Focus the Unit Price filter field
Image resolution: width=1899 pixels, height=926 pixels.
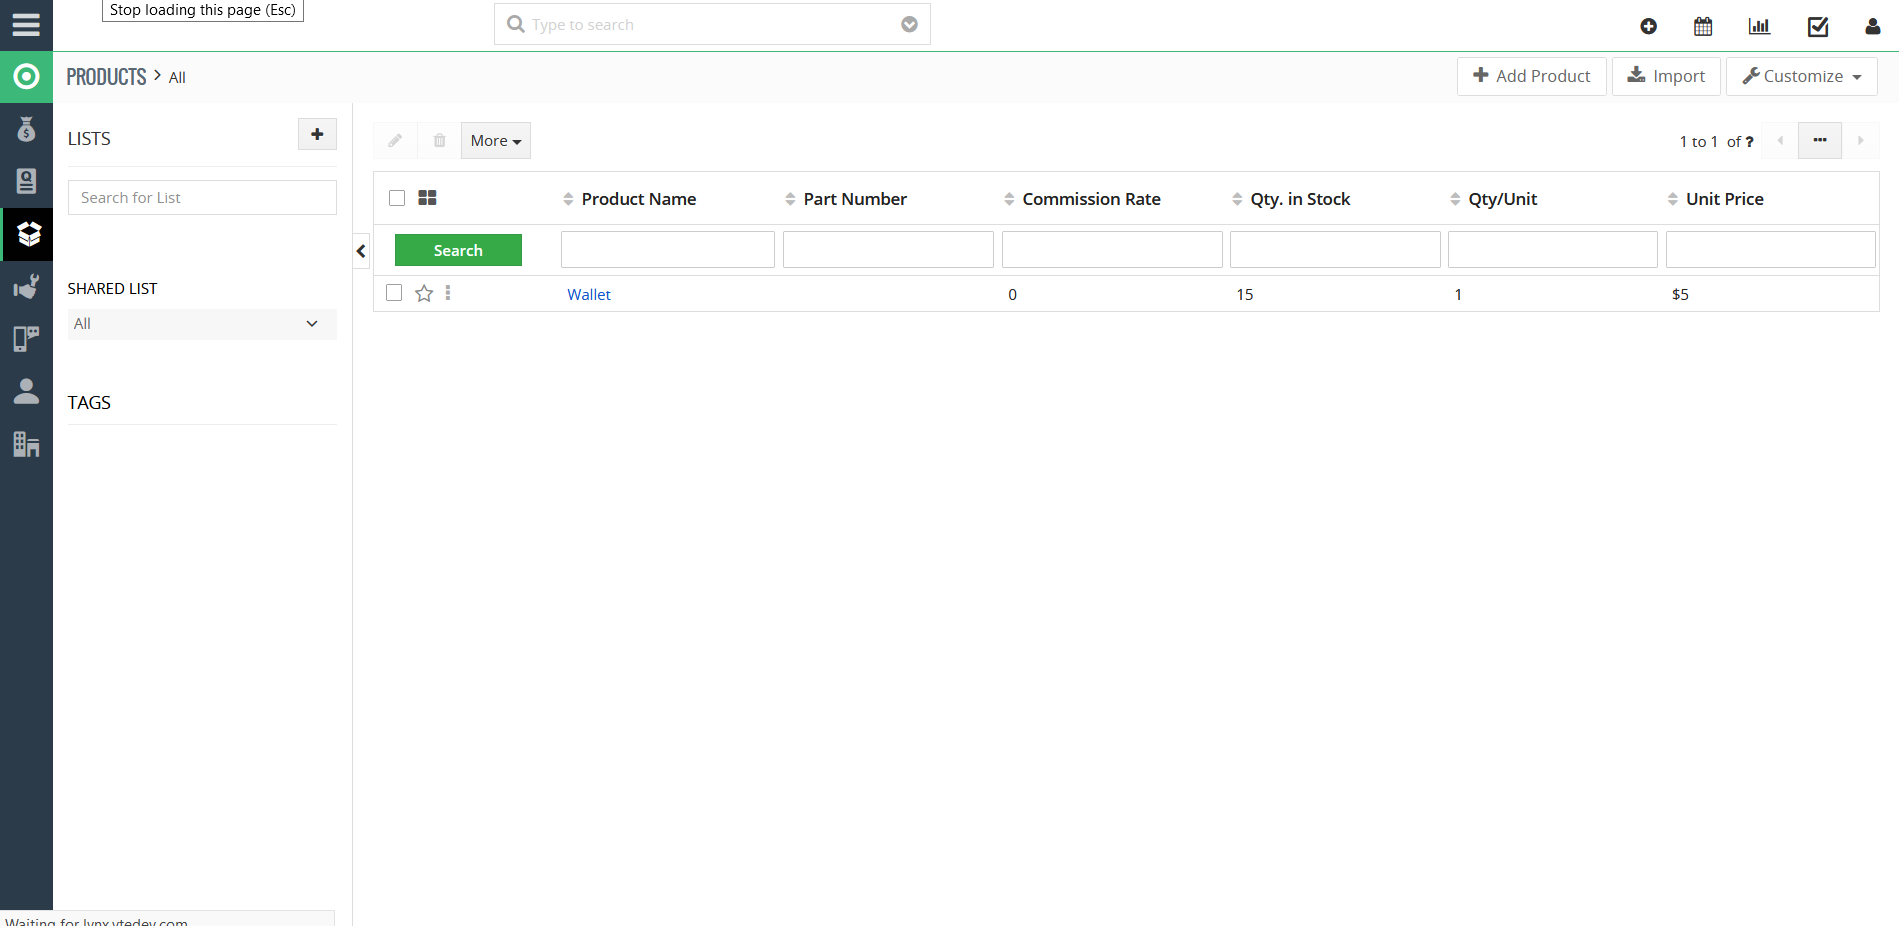[x=1771, y=249]
